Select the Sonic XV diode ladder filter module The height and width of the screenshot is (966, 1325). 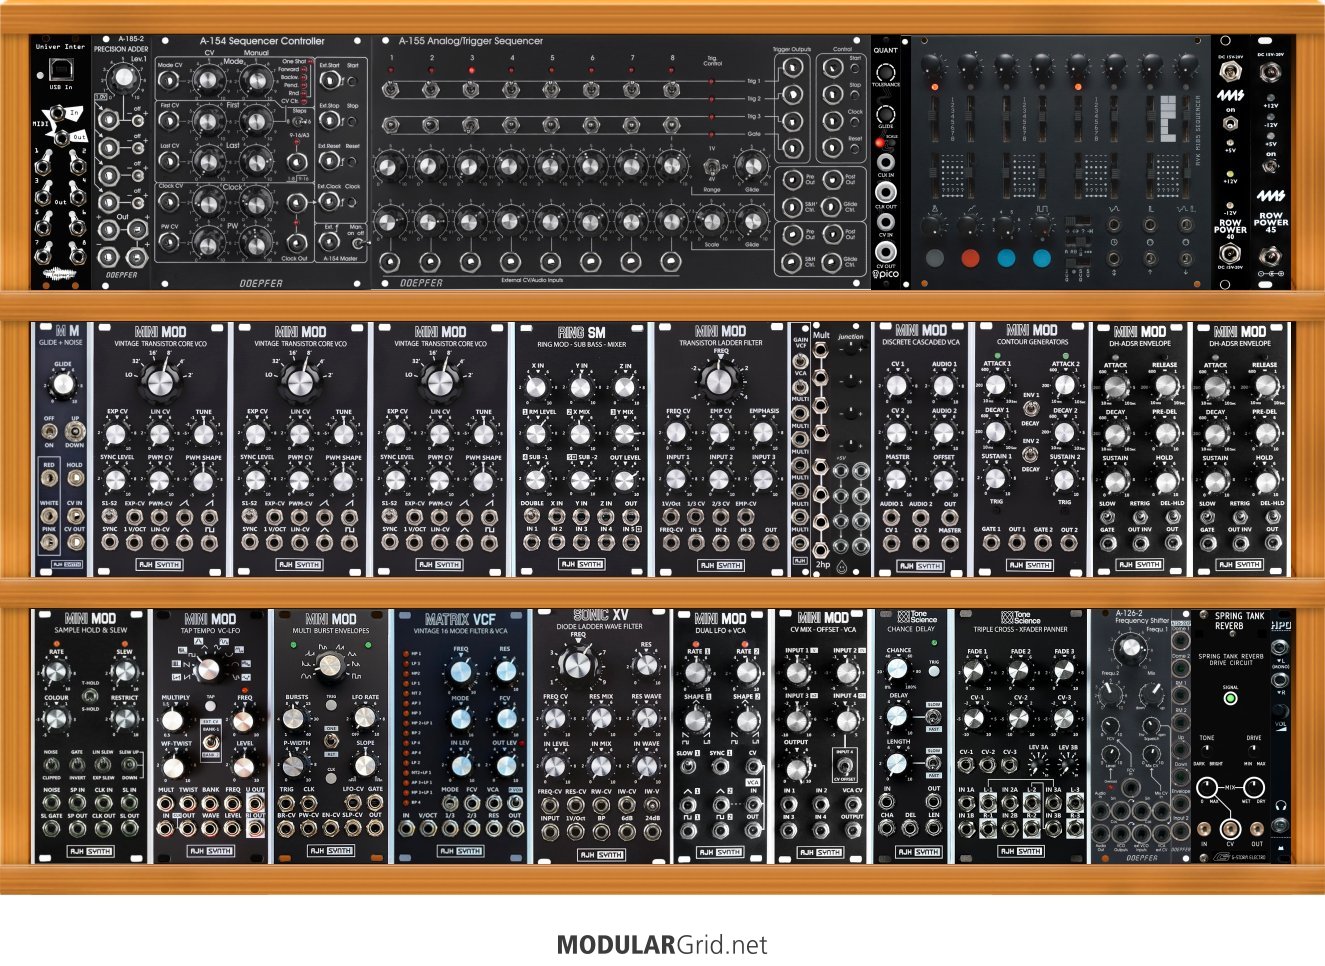pyautogui.click(x=600, y=735)
